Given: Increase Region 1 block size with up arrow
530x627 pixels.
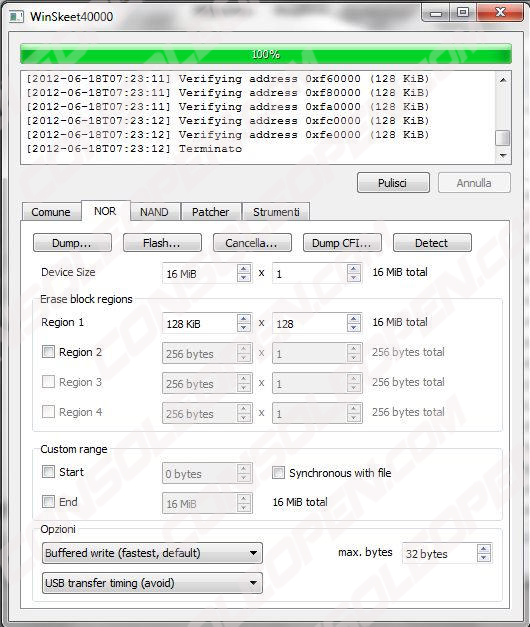Looking at the screenshot, I should click(x=244, y=319).
